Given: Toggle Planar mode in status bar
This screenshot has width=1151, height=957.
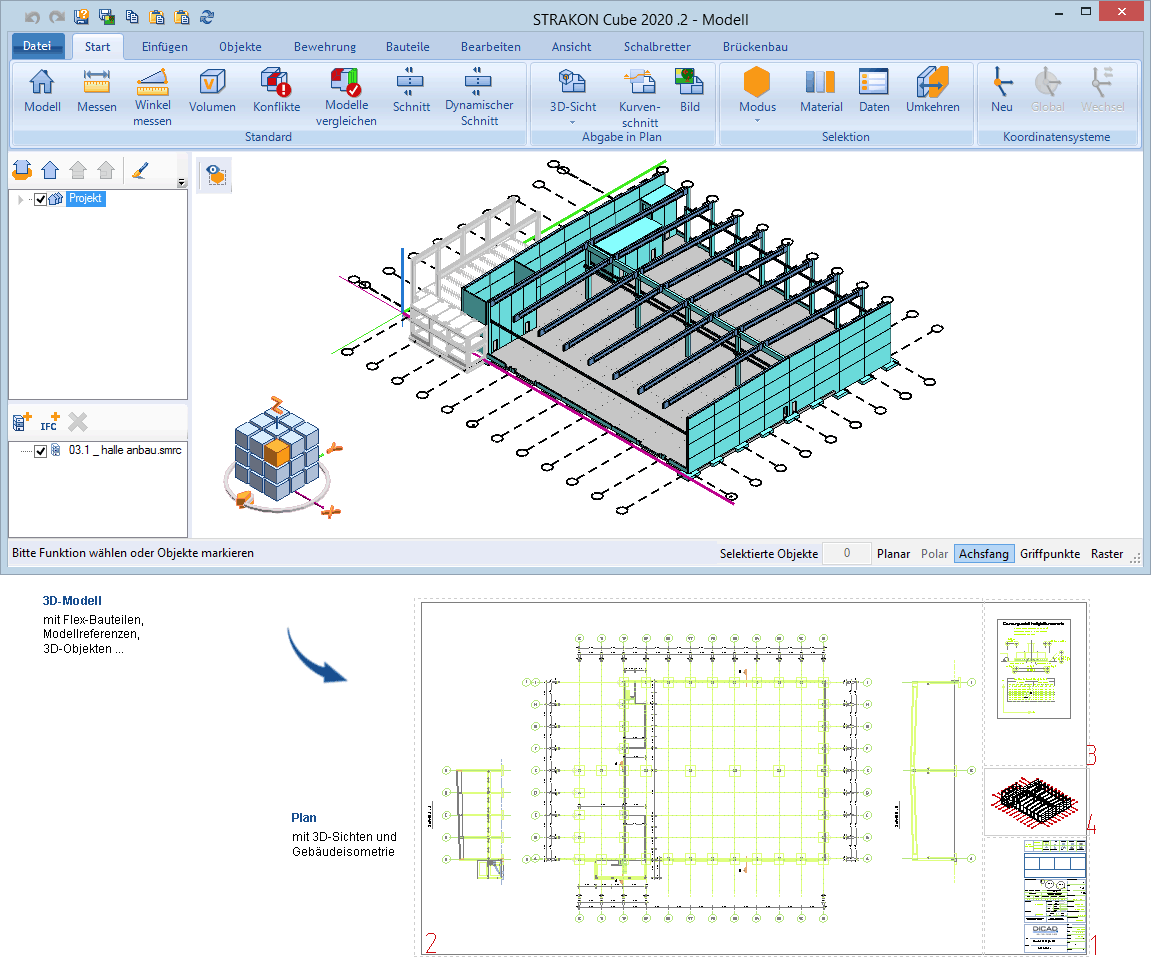Looking at the screenshot, I should click(x=893, y=554).
